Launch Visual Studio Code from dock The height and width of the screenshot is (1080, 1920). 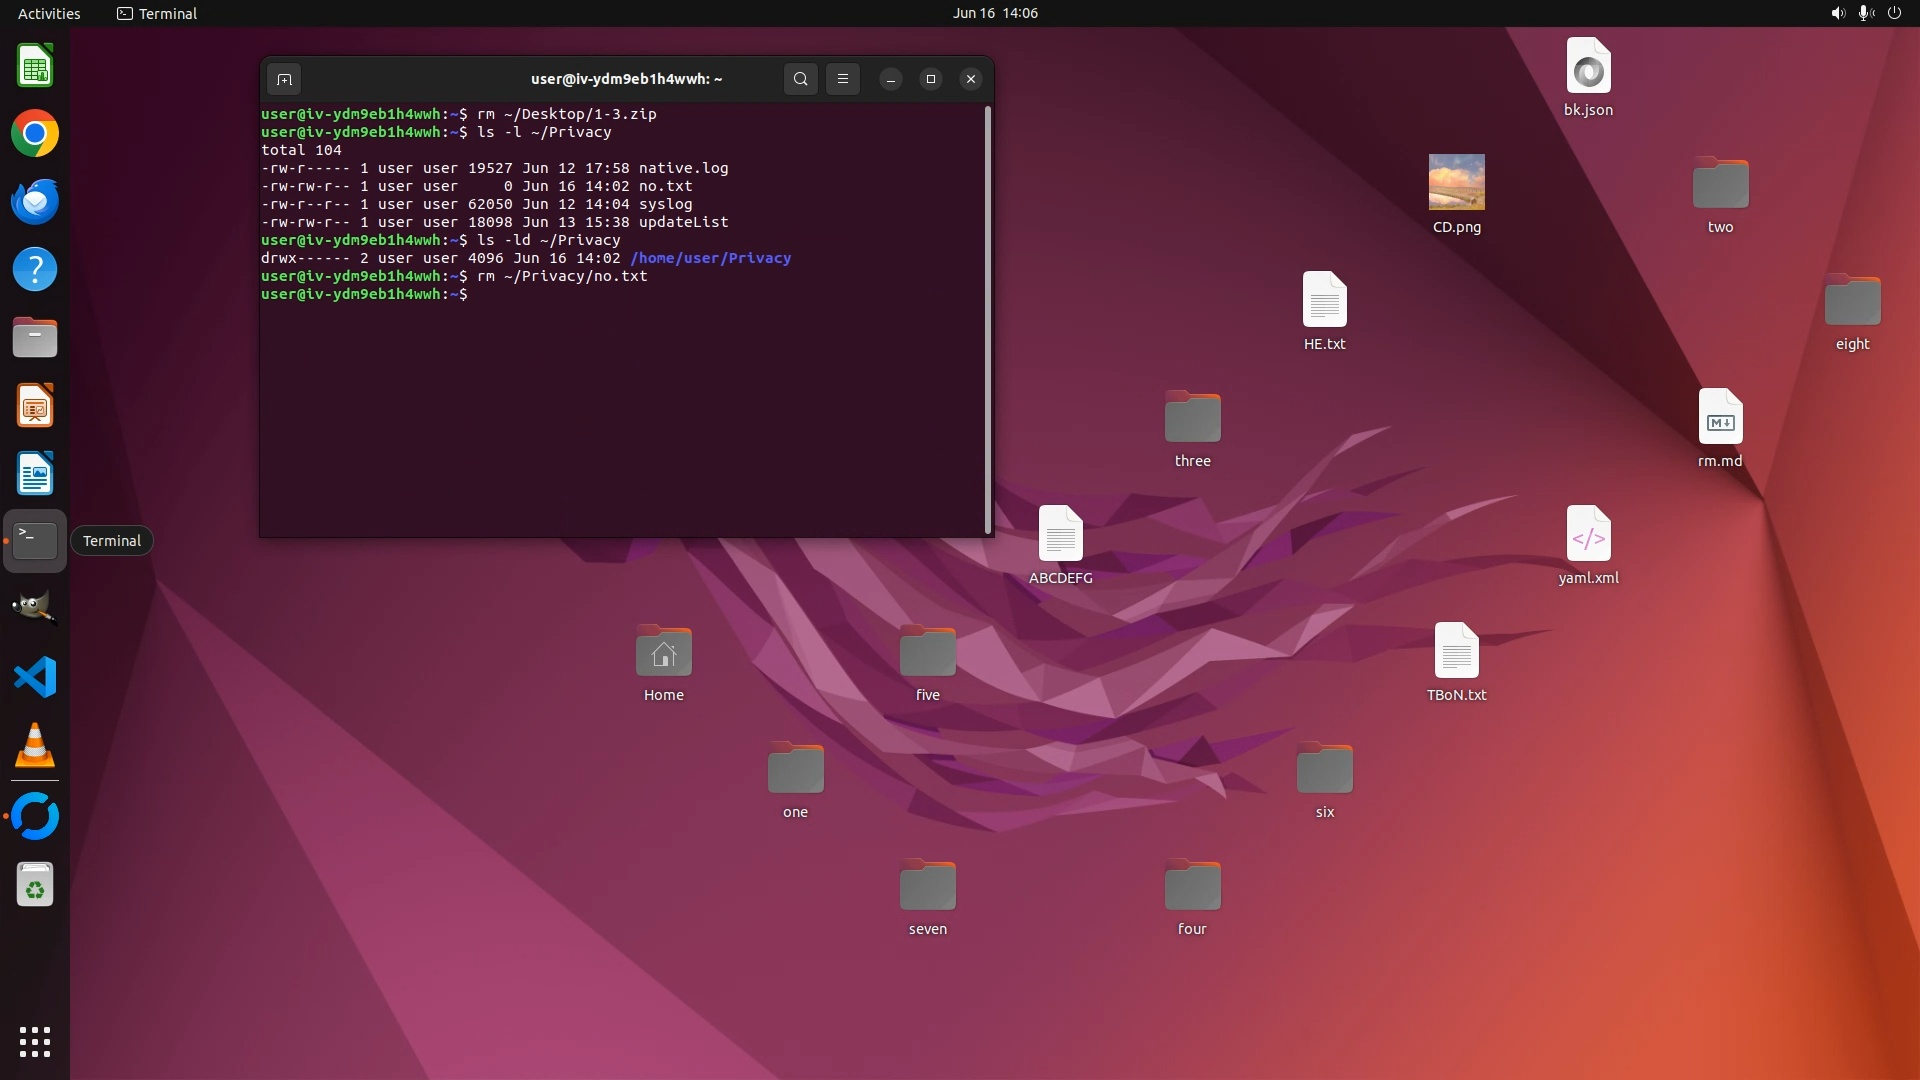(35, 678)
